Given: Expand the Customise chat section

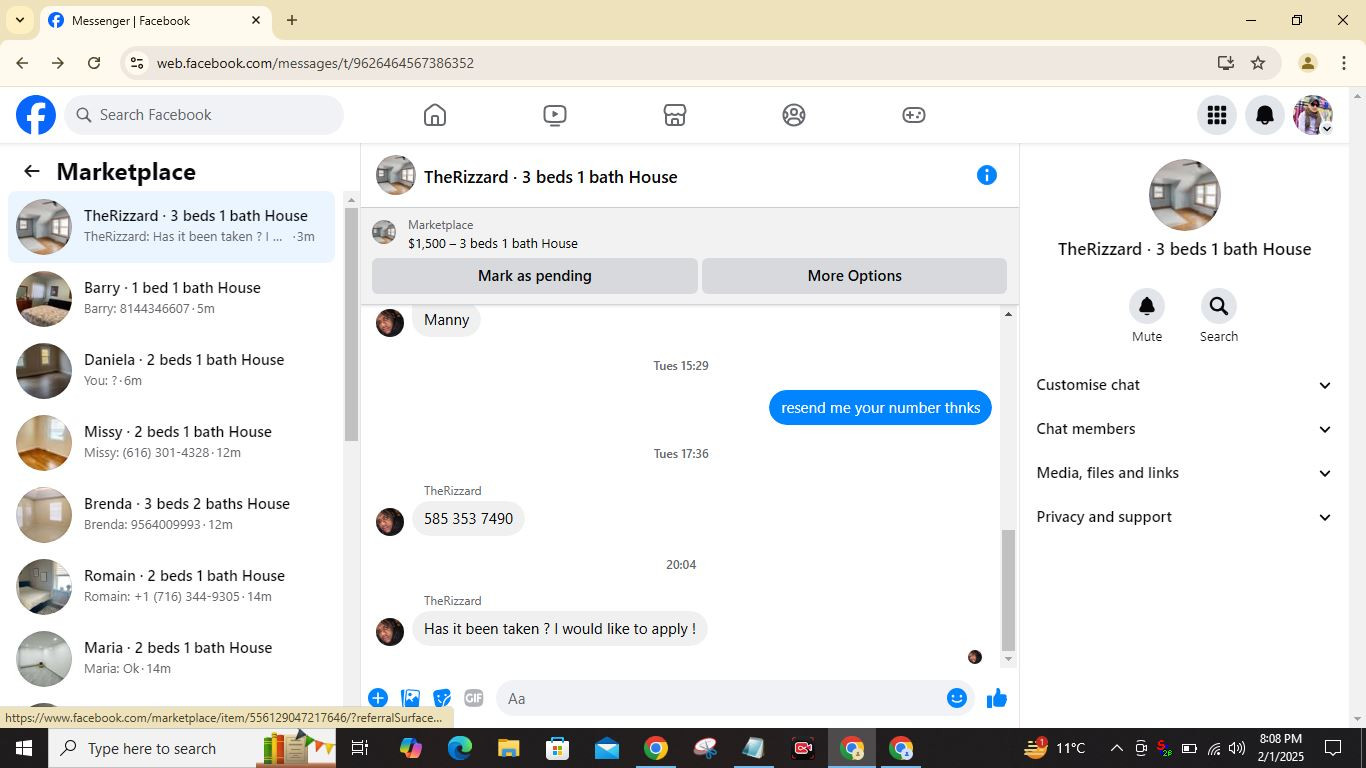Looking at the screenshot, I should tap(1184, 385).
